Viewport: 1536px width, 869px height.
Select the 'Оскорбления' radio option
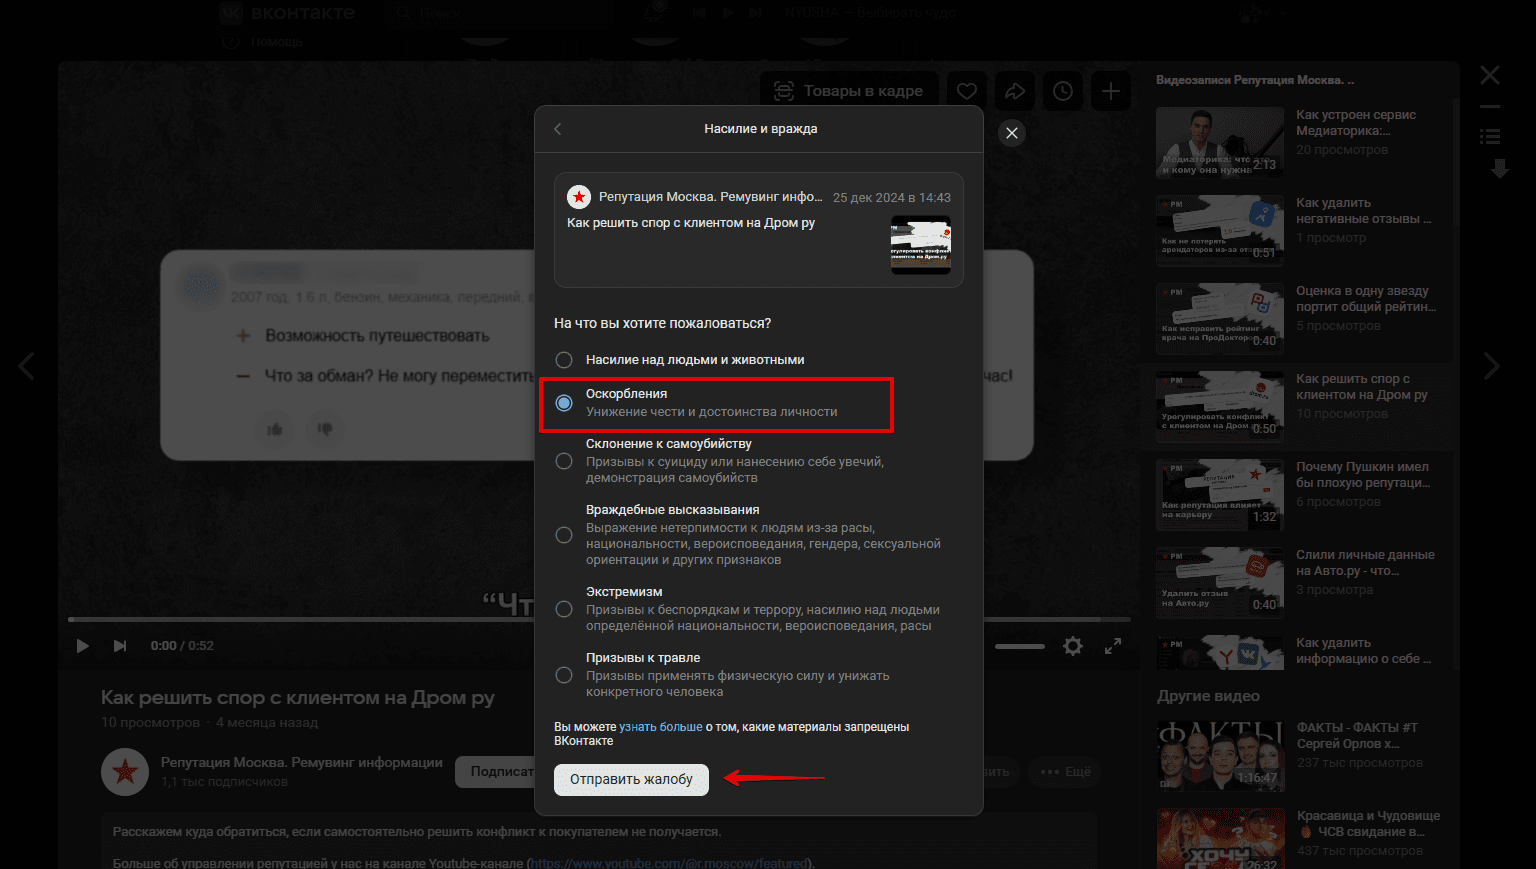point(564,403)
